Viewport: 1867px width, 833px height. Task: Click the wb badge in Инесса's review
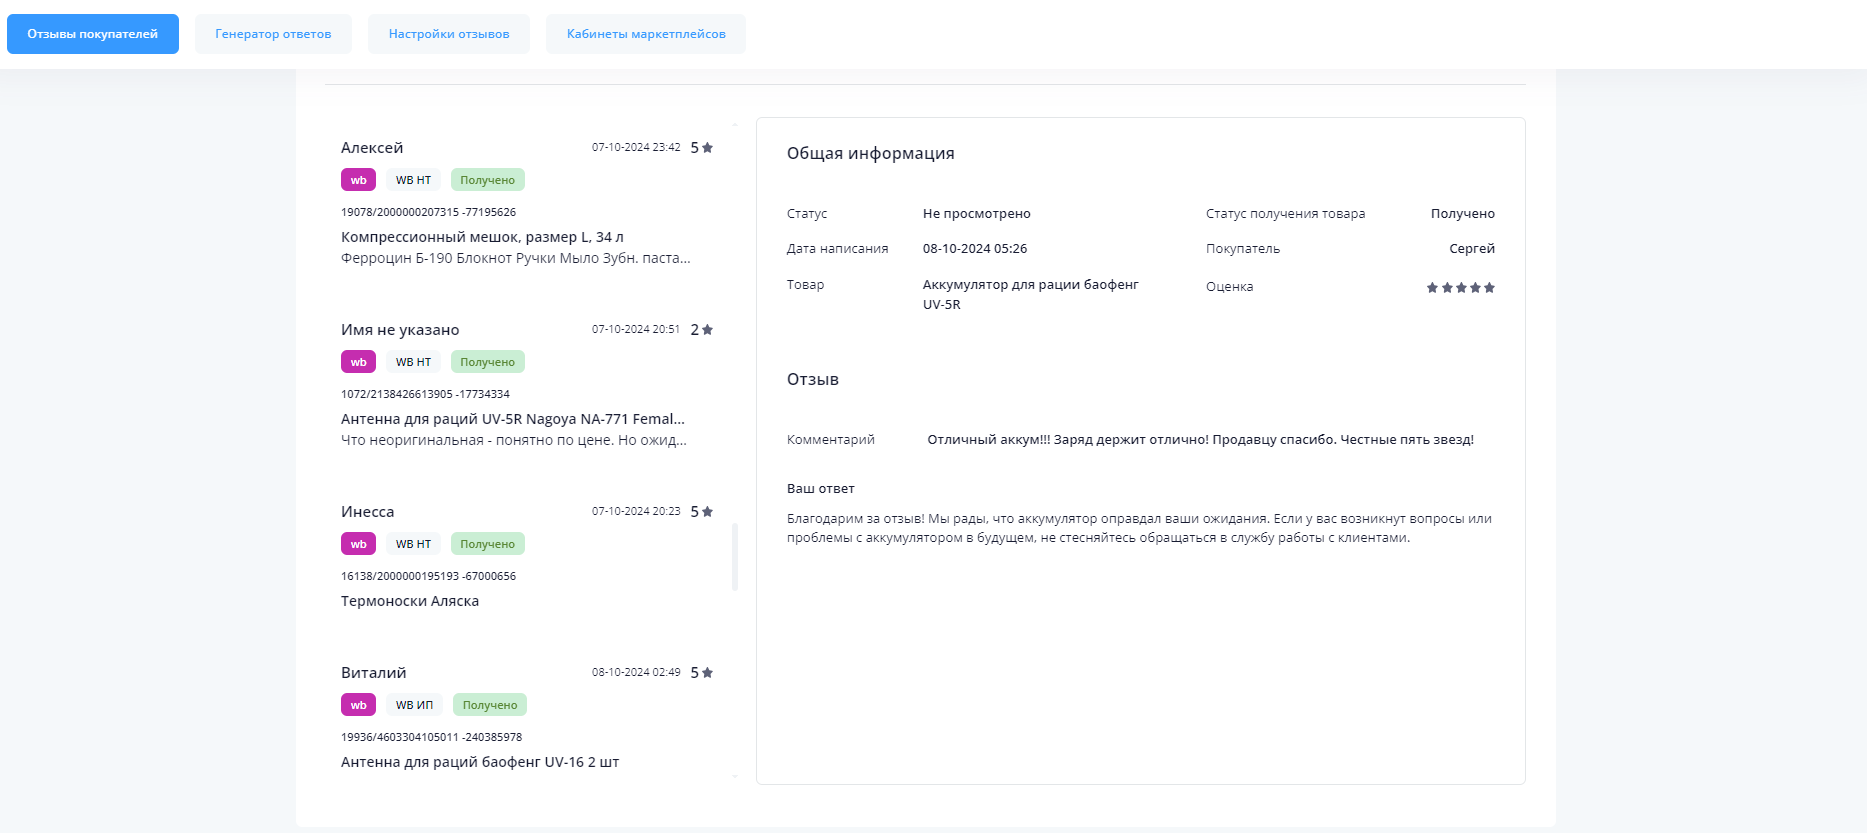[358, 544]
